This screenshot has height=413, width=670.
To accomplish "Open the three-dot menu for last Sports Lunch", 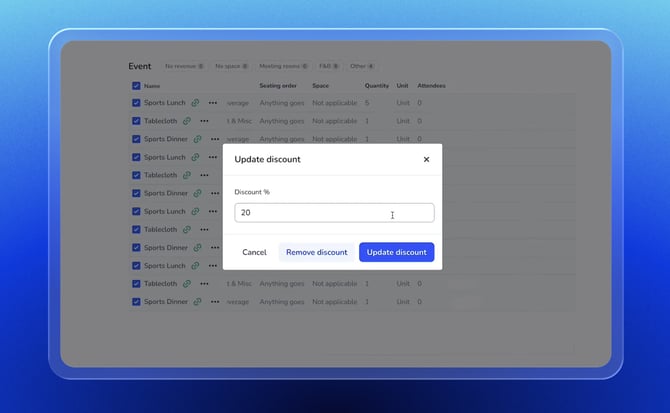I will (x=213, y=266).
